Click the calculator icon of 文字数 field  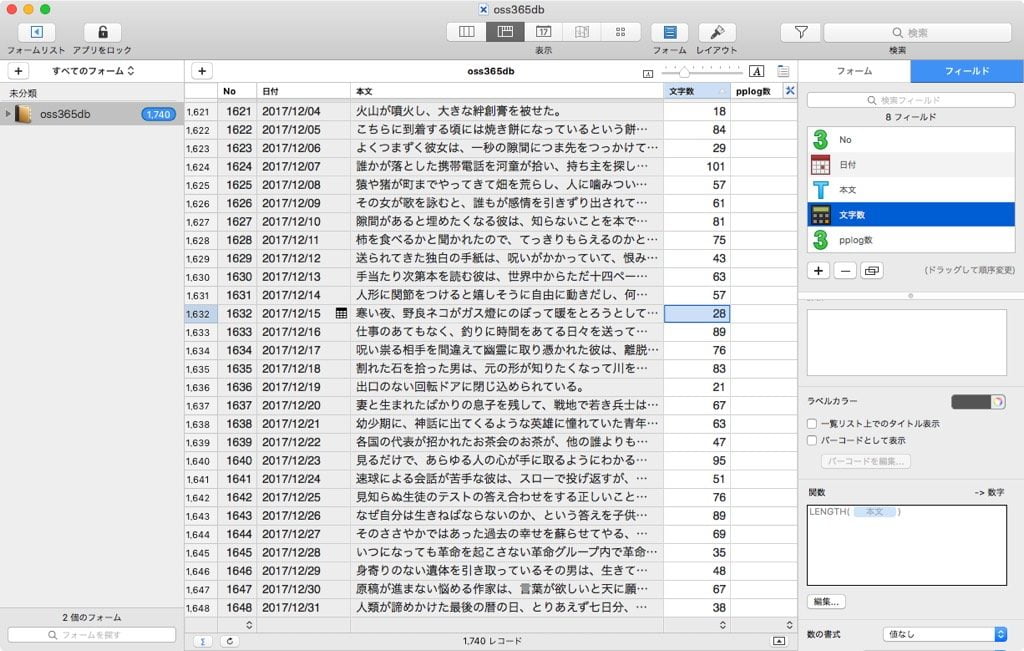(821, 215)
